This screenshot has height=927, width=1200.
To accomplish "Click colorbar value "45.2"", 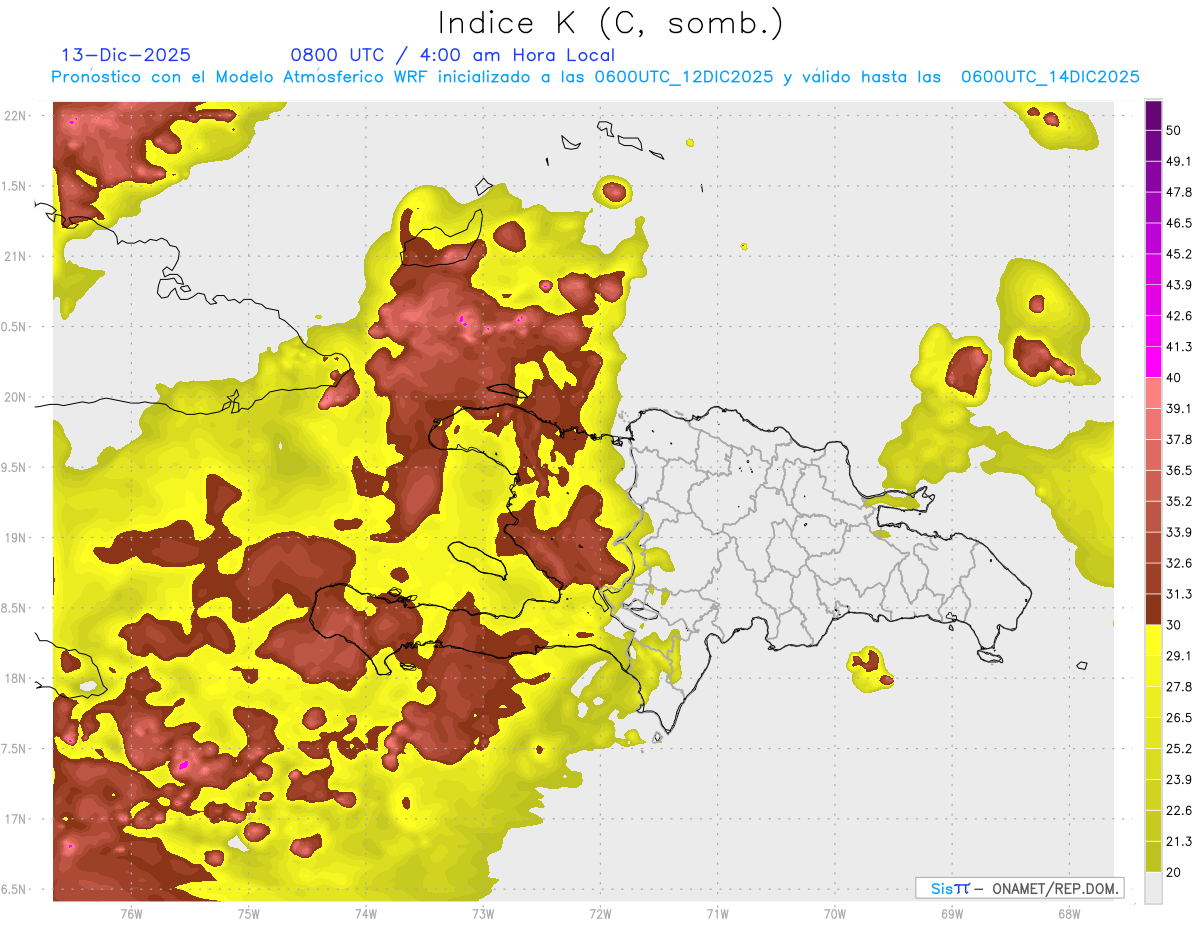I will [x=1179, y=254].
